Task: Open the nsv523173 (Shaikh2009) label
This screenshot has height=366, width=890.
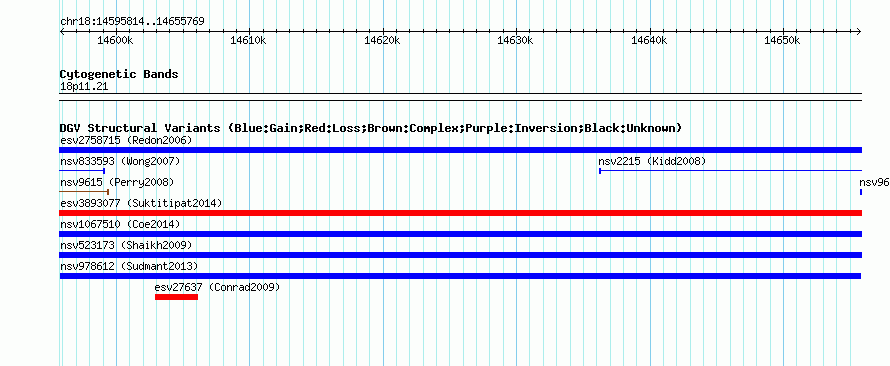Action: 126,245
